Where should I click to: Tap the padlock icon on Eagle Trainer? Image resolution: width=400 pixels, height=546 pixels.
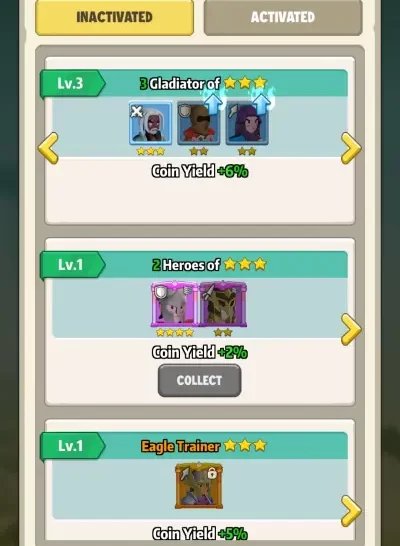212,473
